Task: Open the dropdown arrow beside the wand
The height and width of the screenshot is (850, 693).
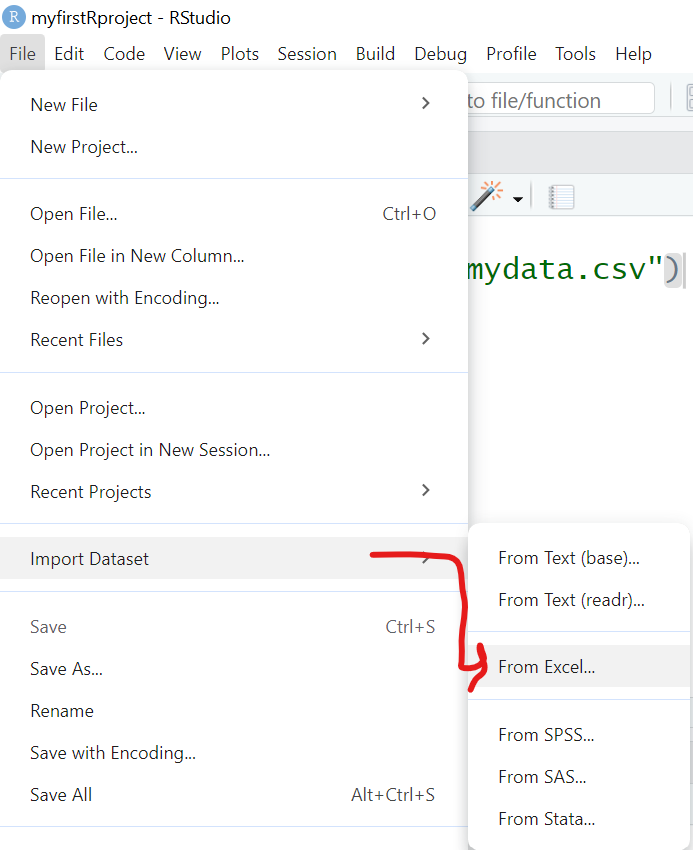Action: pos(518,199)
